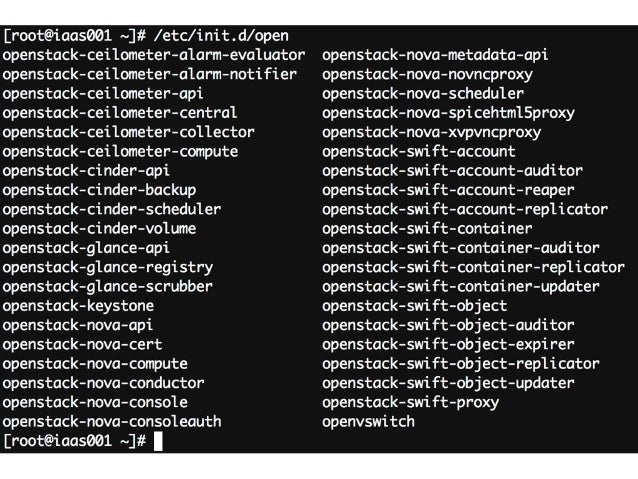The height and width of the screenshot is (479, 638).
Task: Click openstack-nova-spicehtml5proxy entry
Action: (x=448, y=113)
